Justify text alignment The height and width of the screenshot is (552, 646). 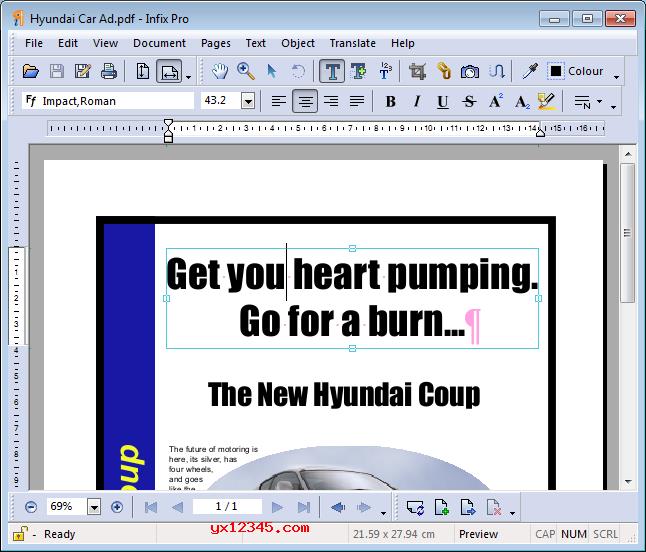[x=357, y=101]
